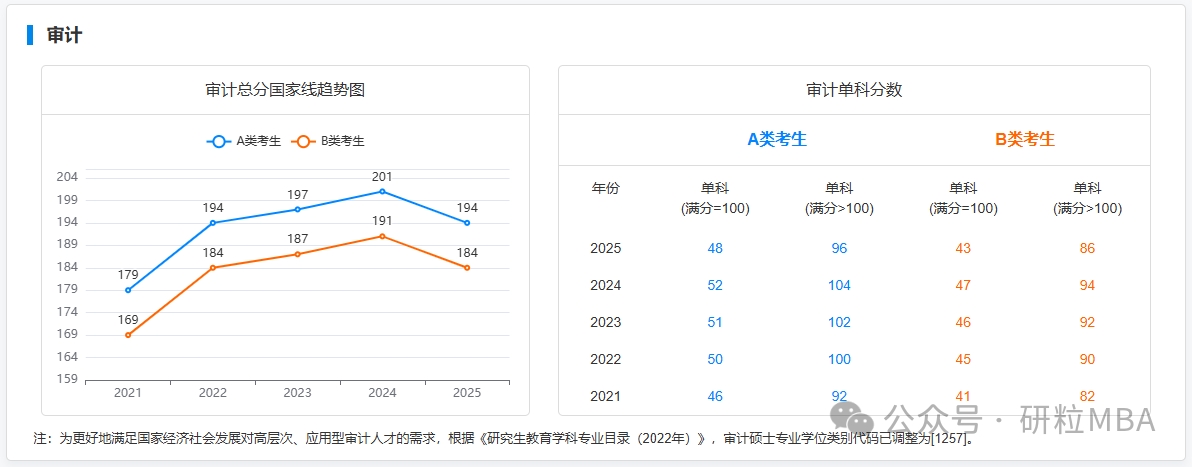The height and width of the screenshot is (467, 1192).
Task: Click the 2025 row A类 score 96
Action: (x=839, y=249)
